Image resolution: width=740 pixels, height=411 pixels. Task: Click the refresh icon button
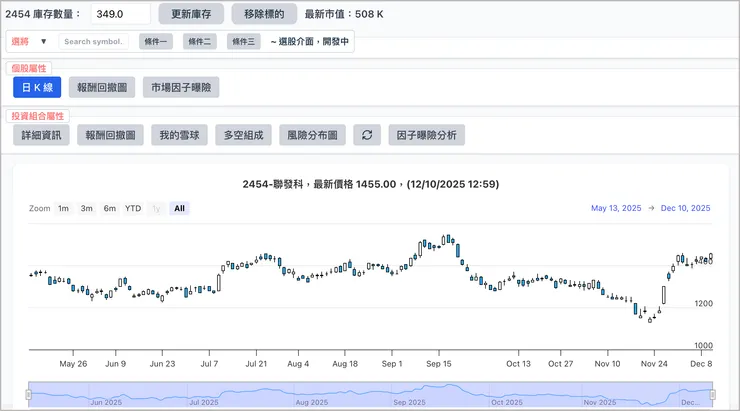tap(367, 135)
